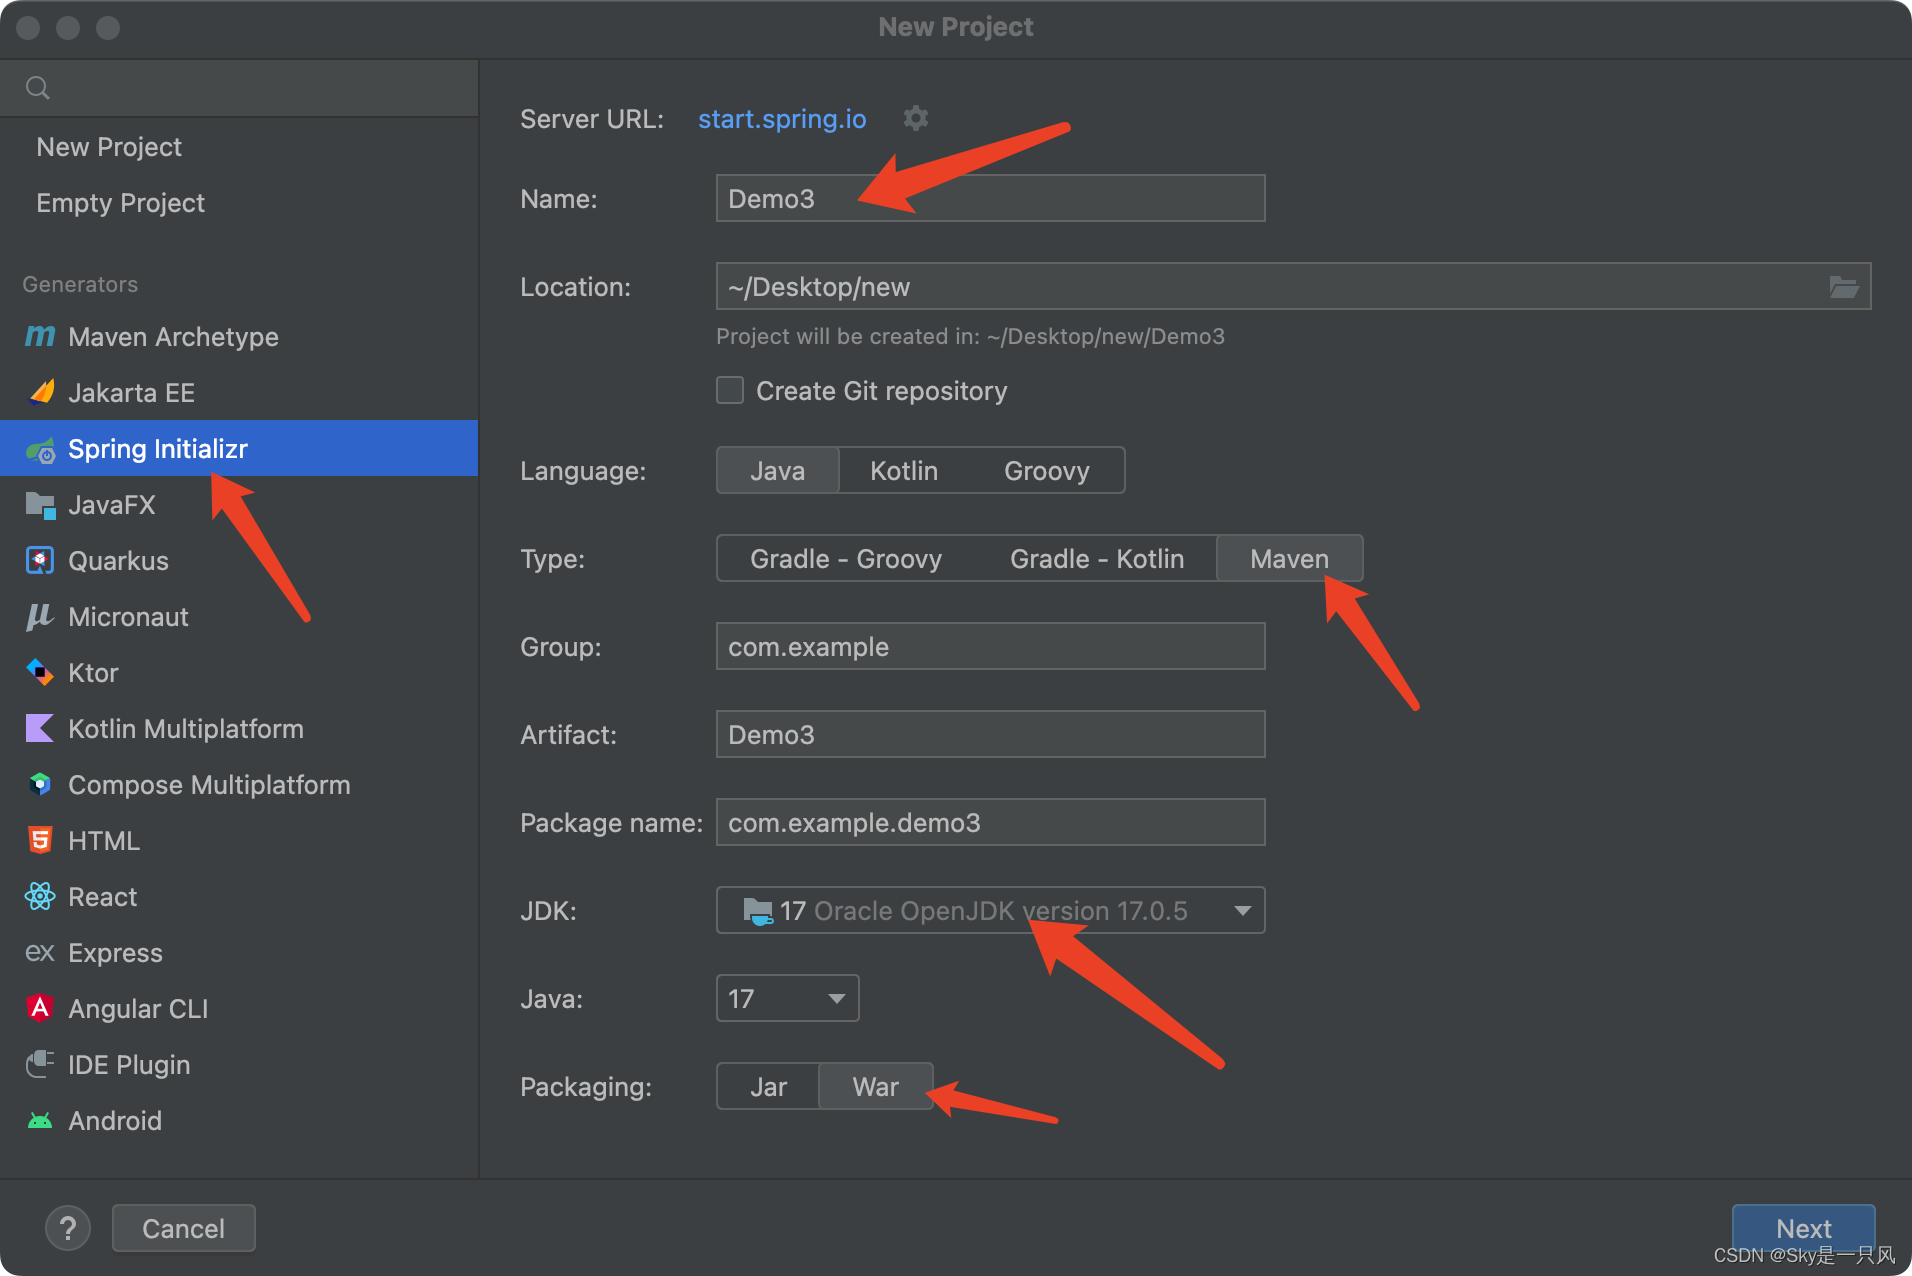Click into the Package name field
This screenshot has width=1912, height=1276.
[x=991, y=823]
